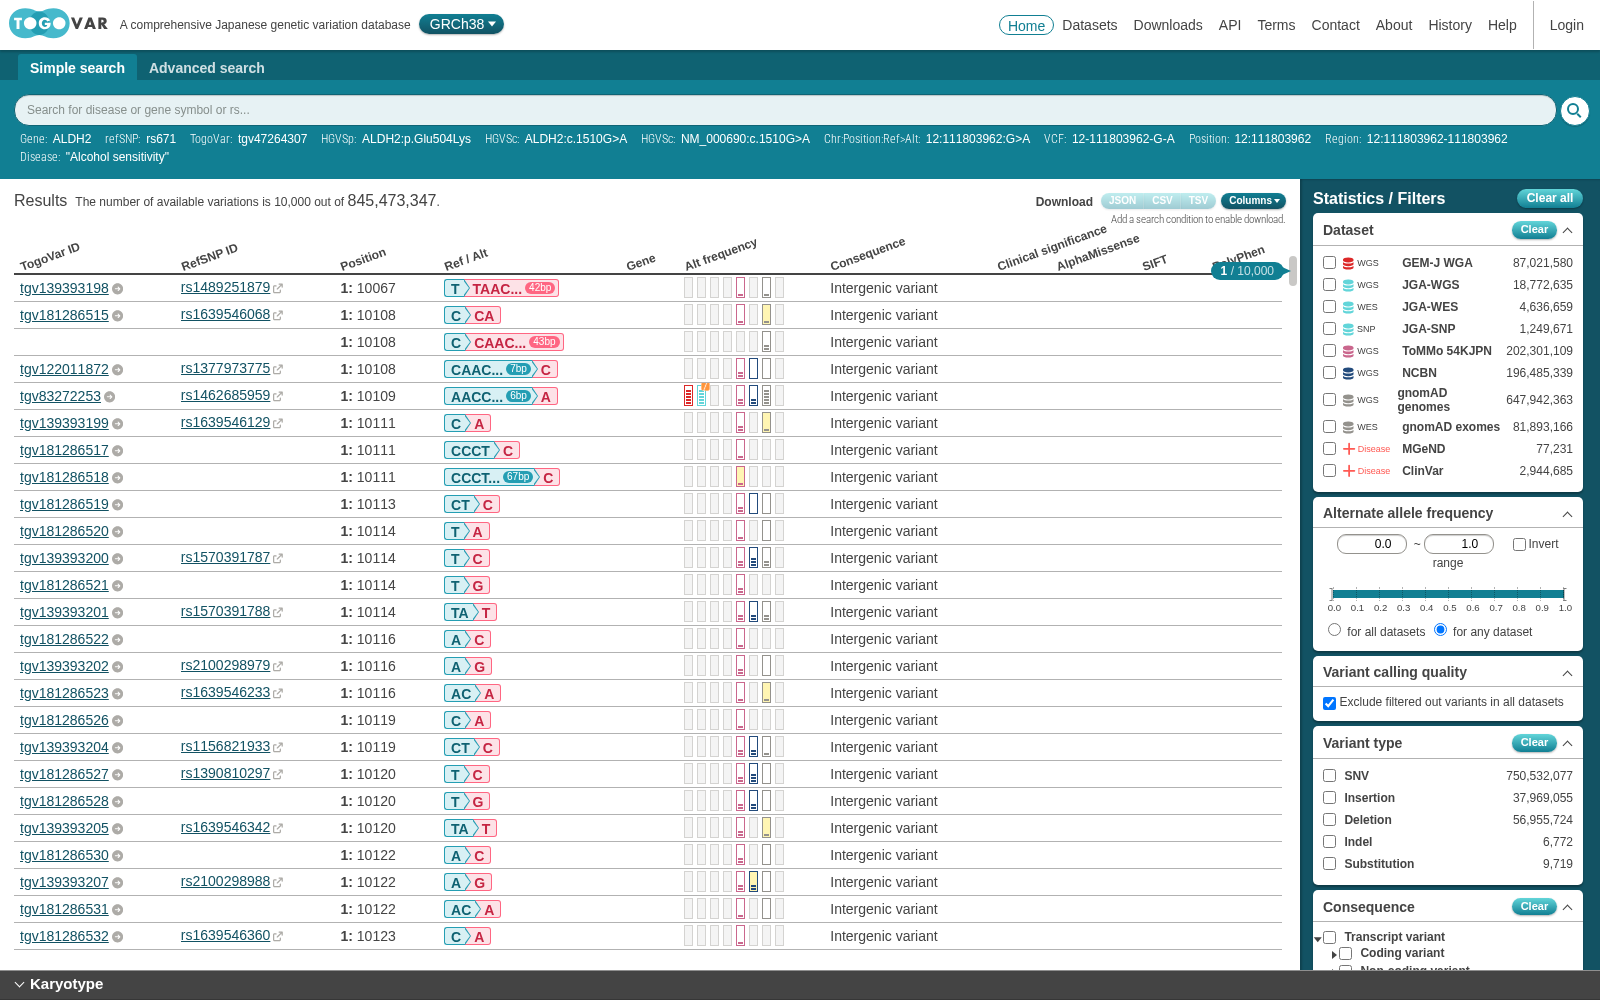The width and height of the screenshot is (1600, 1000).
Task: Click the results vertical scrollbar
Action: [x=1292, y=271]
